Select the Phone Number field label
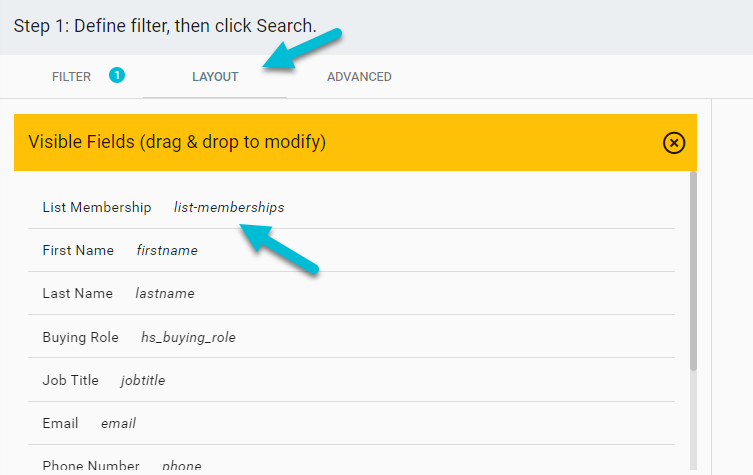 click(91, 466)
